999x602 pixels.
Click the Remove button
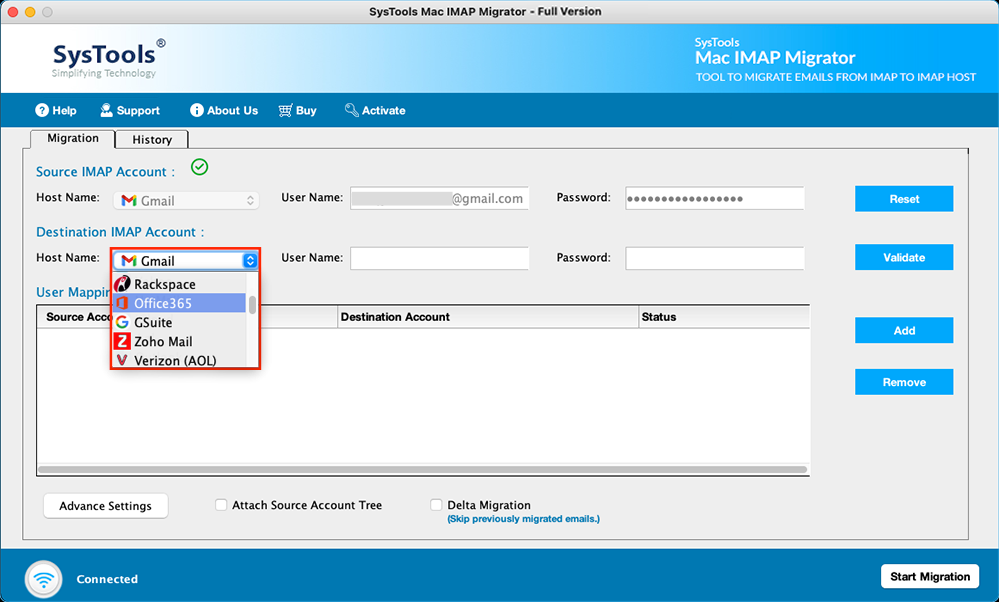(904, 382)
